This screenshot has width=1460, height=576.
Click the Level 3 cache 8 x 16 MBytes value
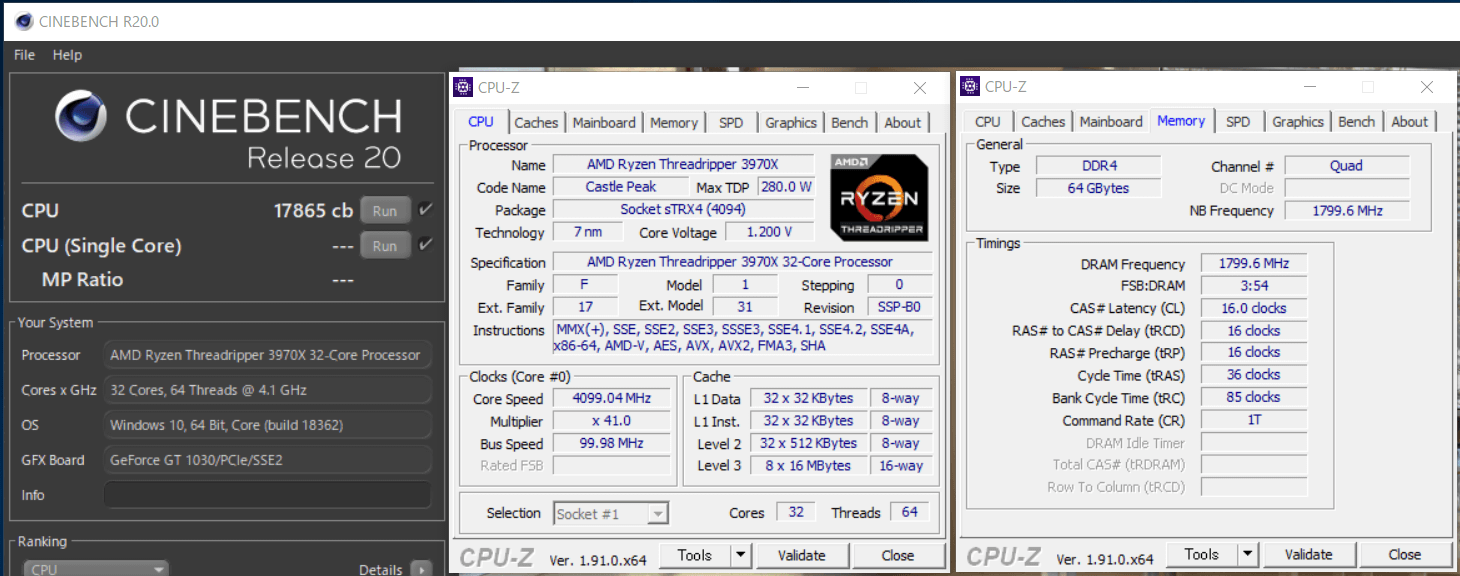coord(808,466)
